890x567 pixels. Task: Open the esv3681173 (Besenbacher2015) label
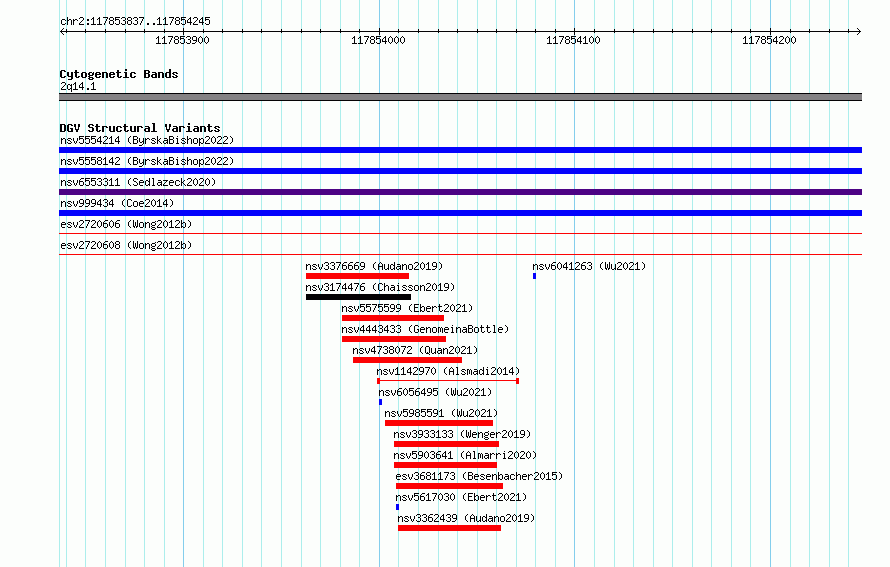[479, 476]
